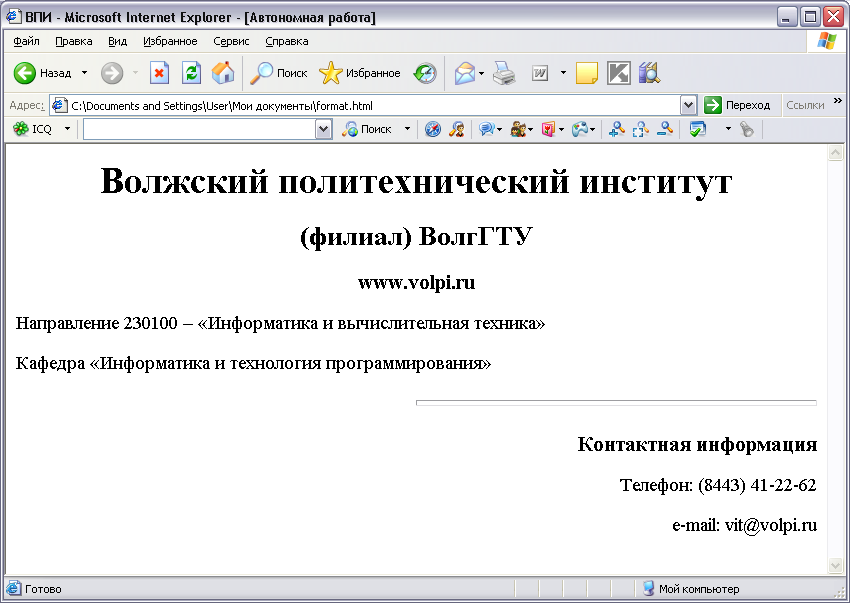The image size is (850, 603).
Task: Refresh the page with the green arrows icon
Action: [191, 73]
